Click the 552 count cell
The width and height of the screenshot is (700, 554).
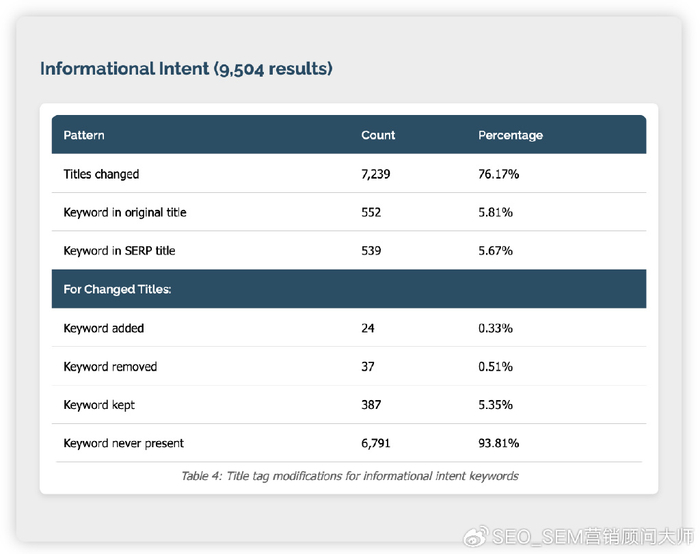point(371,212)
